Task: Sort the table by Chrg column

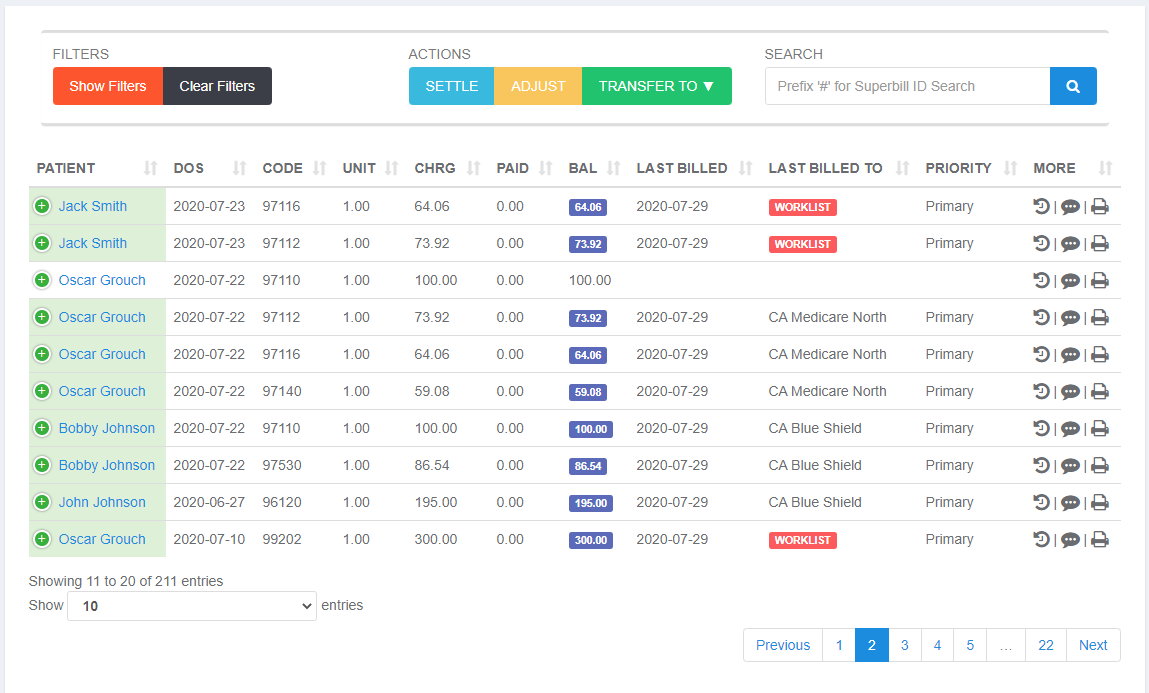Action: tap(447, 168)
